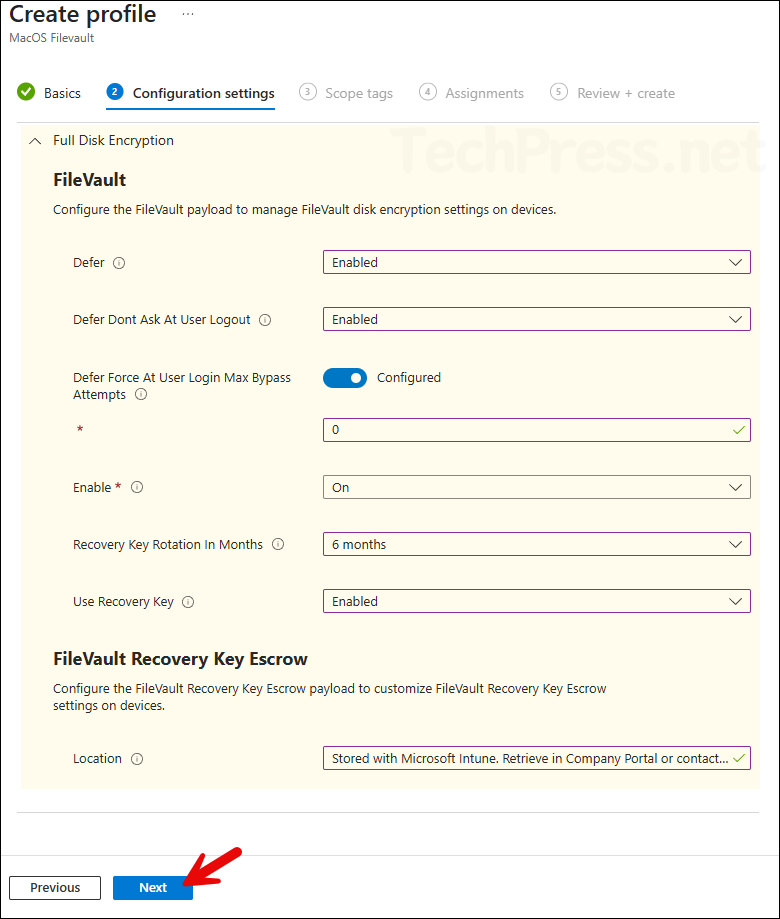Click the MacOS Filevault subtitle text

tap(52, 38)
